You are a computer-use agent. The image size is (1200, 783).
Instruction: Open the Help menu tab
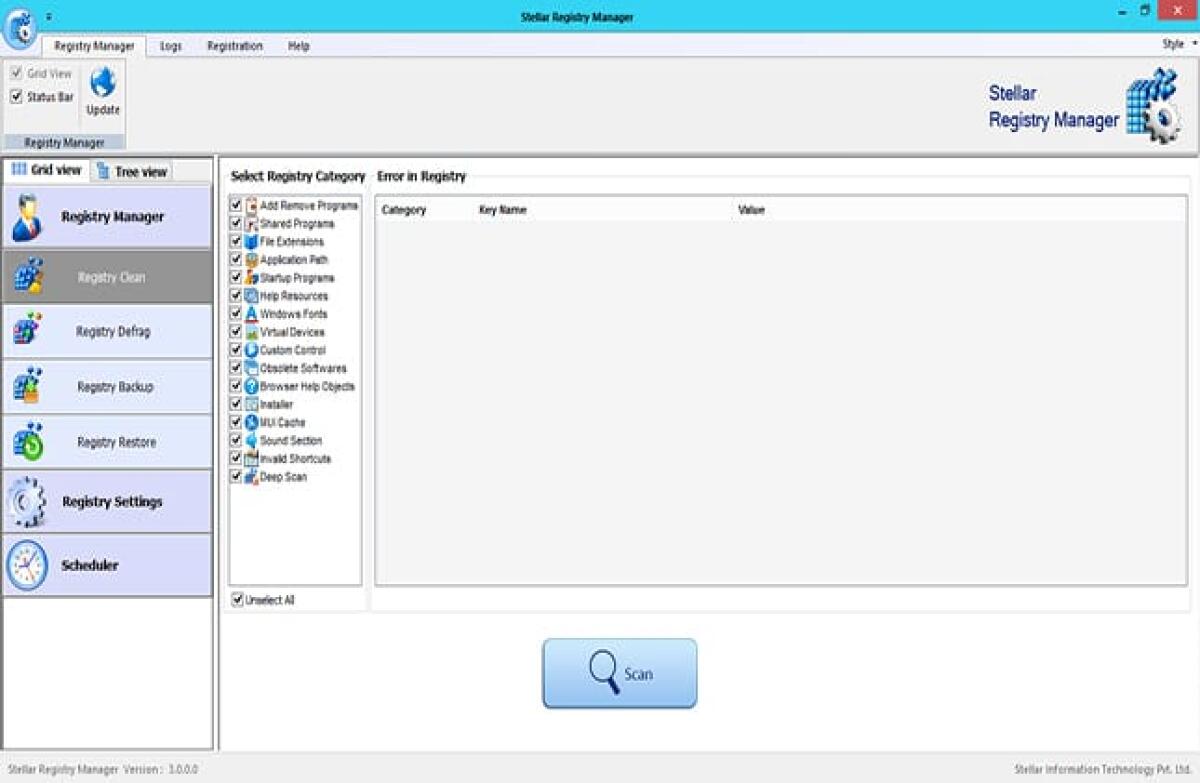coord(297,46)
